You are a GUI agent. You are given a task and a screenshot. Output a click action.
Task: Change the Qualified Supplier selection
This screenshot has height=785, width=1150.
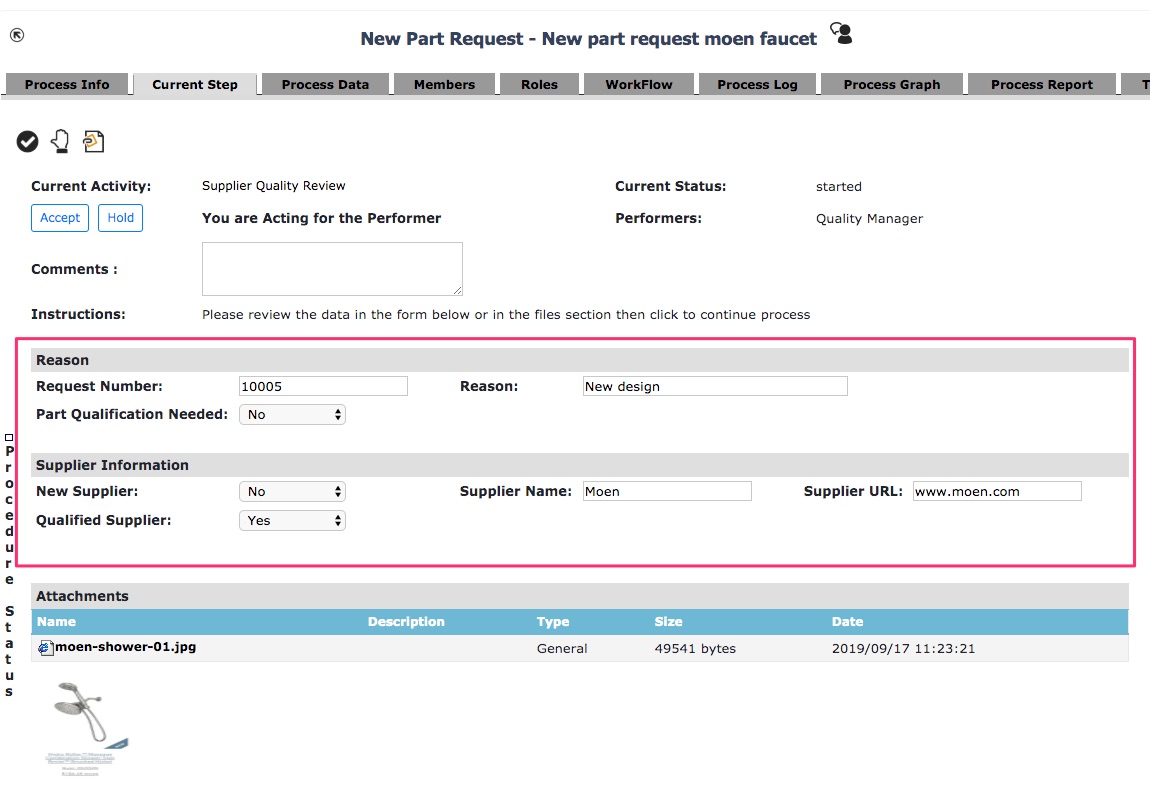tap(292, 520)
